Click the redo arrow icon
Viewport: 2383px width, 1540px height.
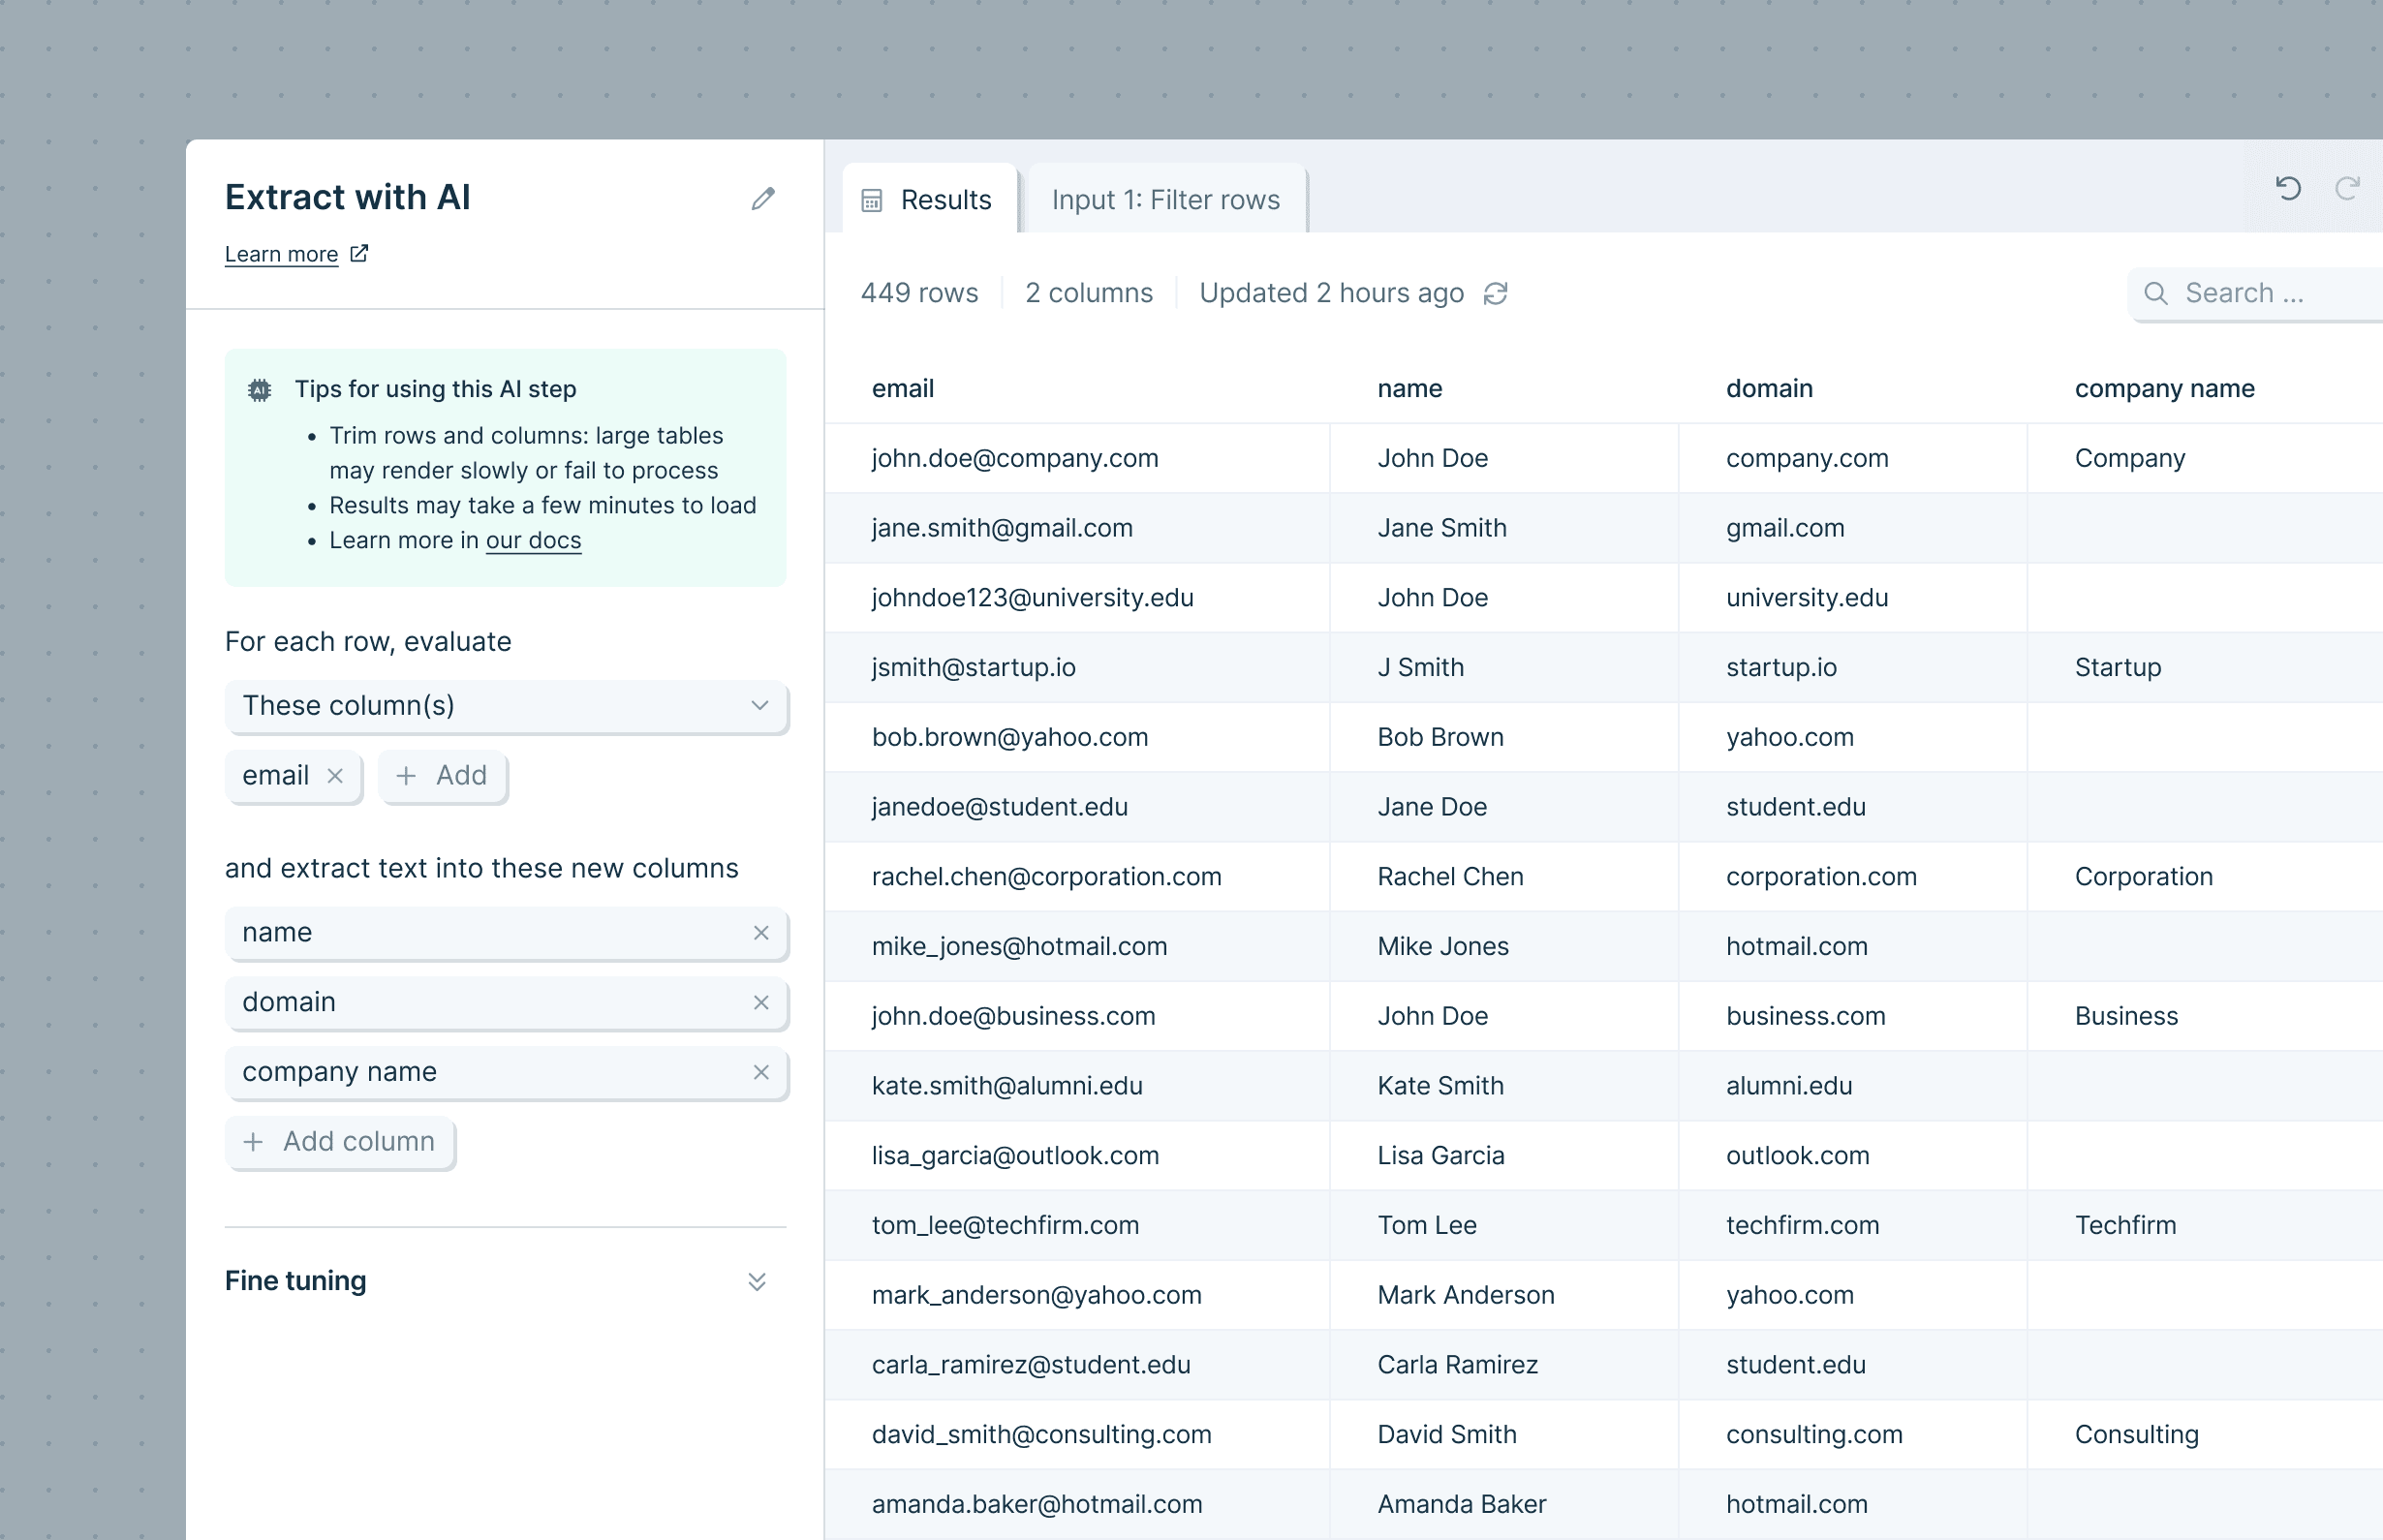click(2347, 188)
